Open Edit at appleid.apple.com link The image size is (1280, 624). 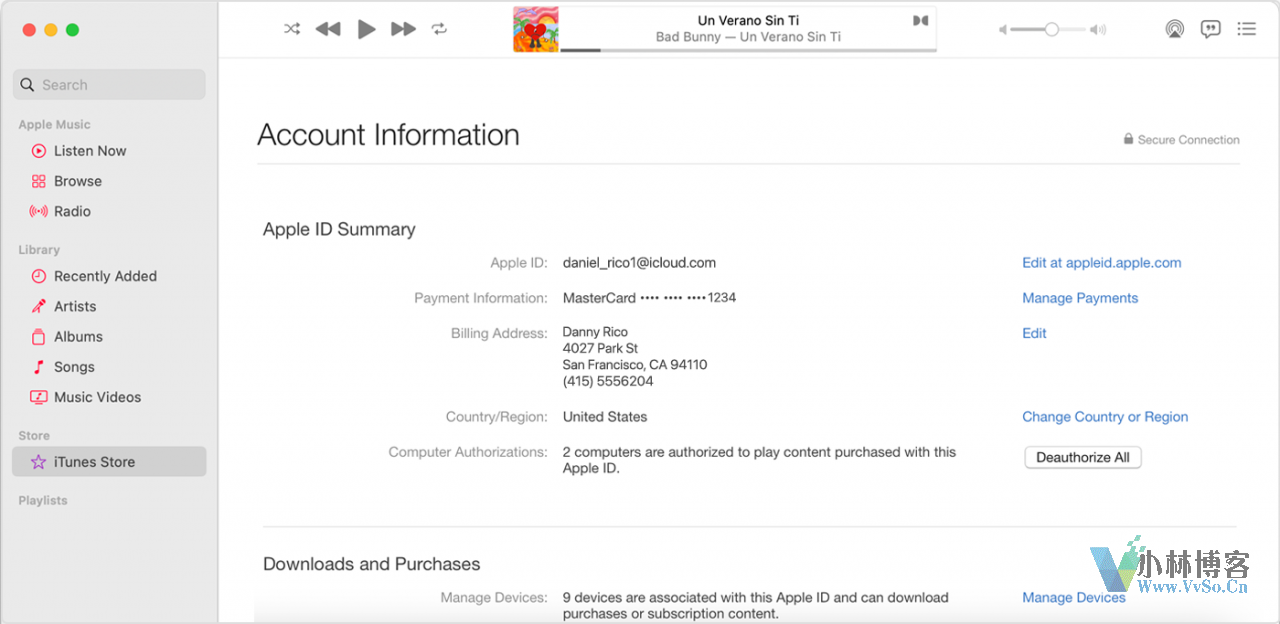[x=1101, y=263]
